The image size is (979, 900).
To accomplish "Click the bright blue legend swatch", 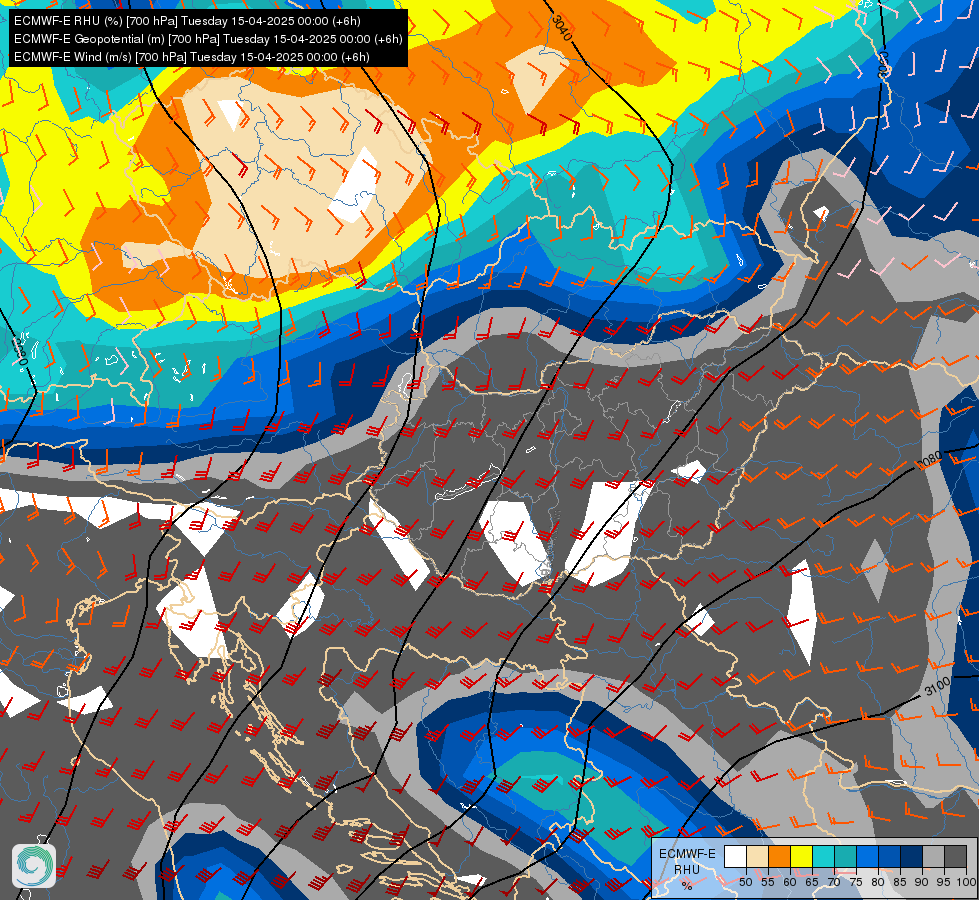I will click(867, 856).
